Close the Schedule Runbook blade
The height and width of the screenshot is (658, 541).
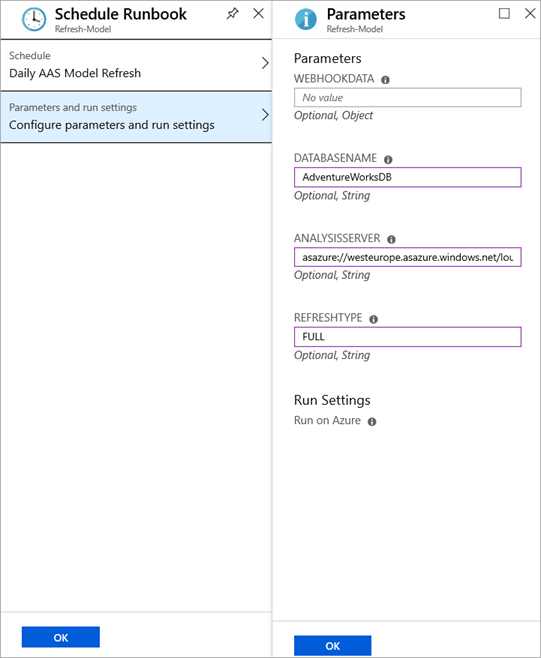click(x=259, y=13)
